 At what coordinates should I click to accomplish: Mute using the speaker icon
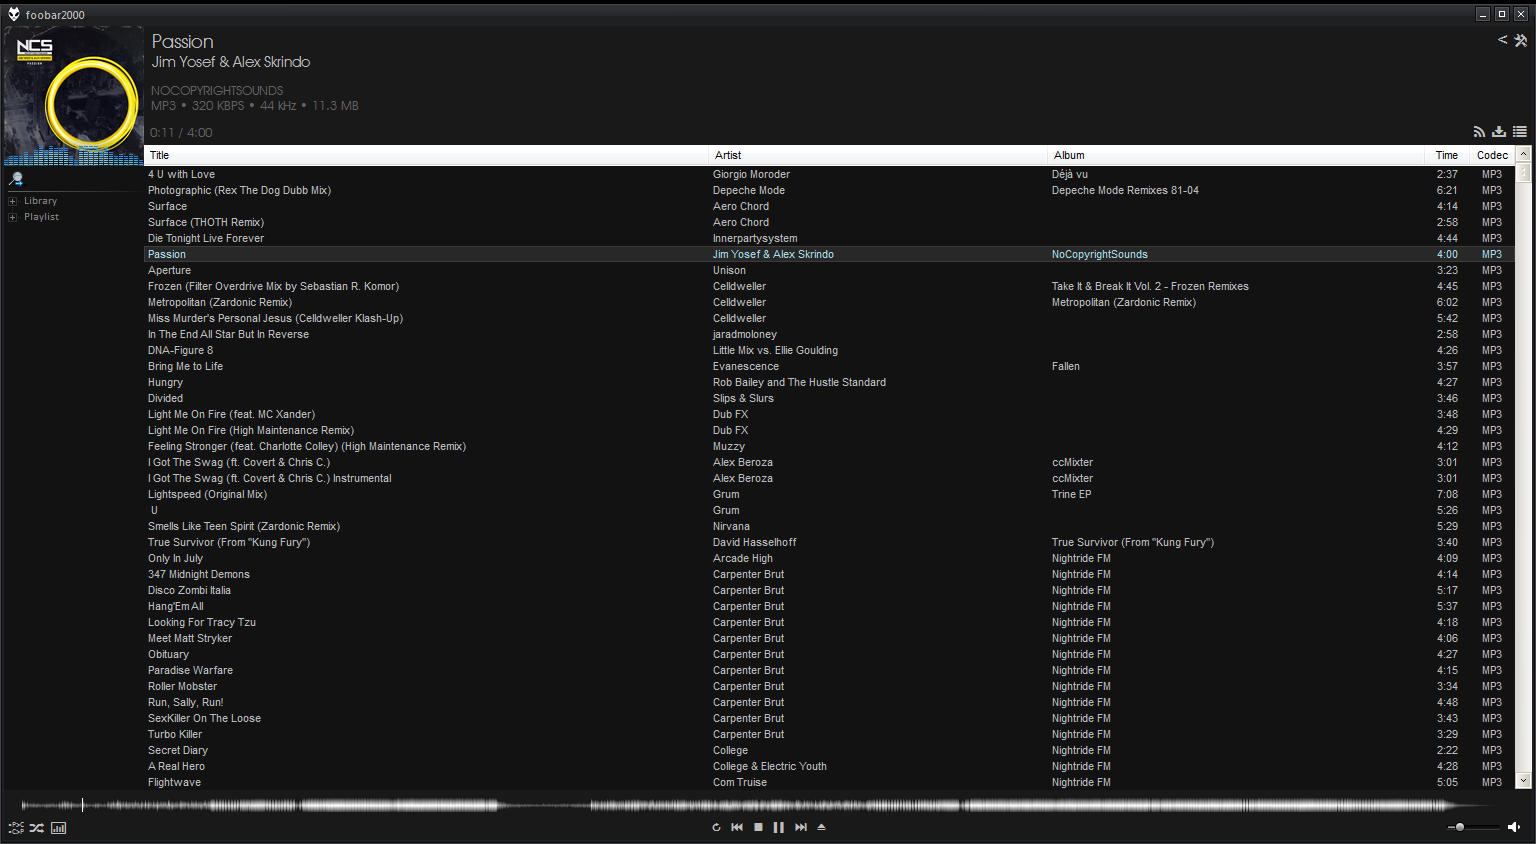1514,827
